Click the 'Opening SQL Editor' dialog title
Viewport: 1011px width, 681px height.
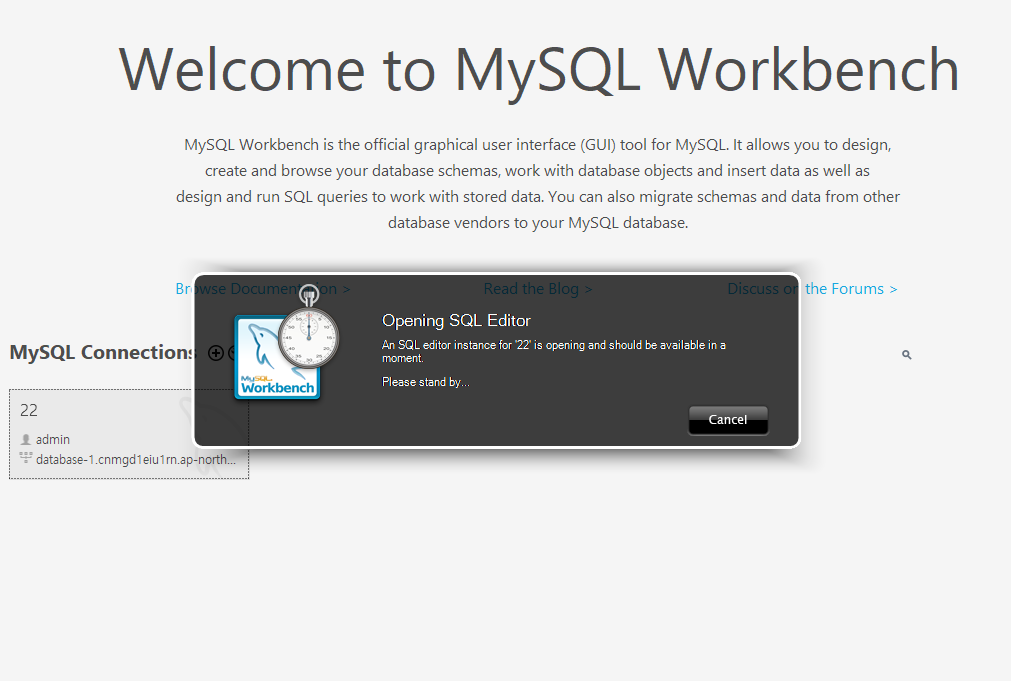[456, 321]
